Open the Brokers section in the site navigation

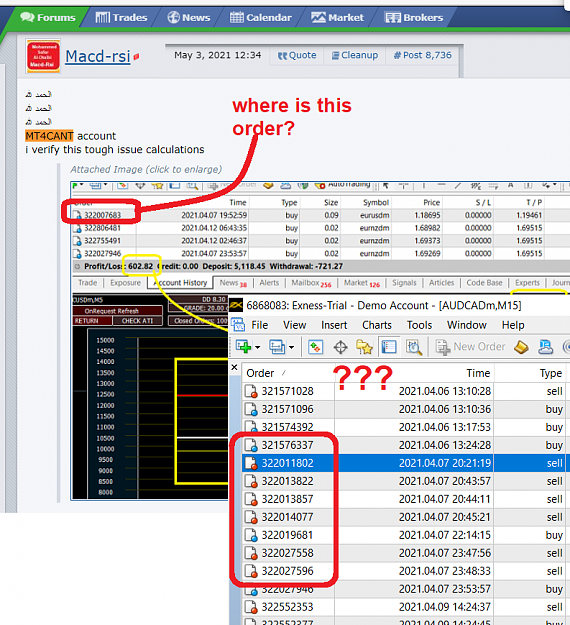click(414, 18)
